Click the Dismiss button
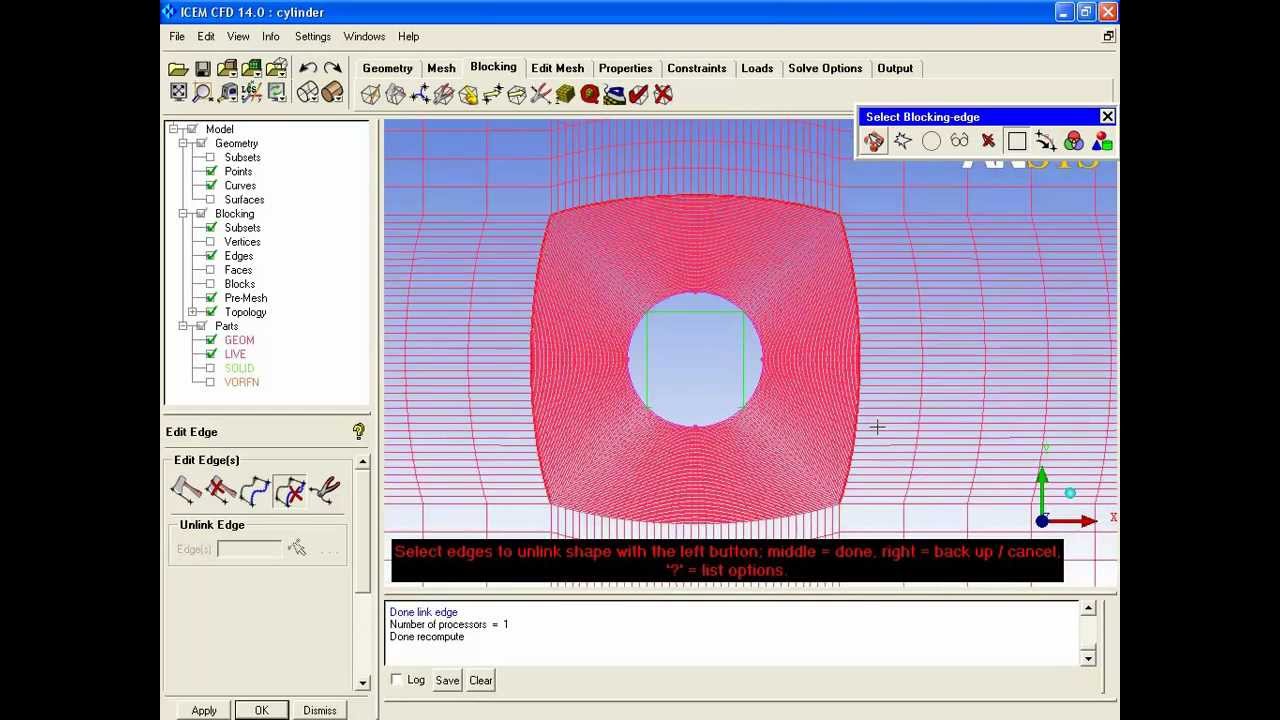This screenshot has width=1280, height=720. pyautogui.click(x=320, y=710)
